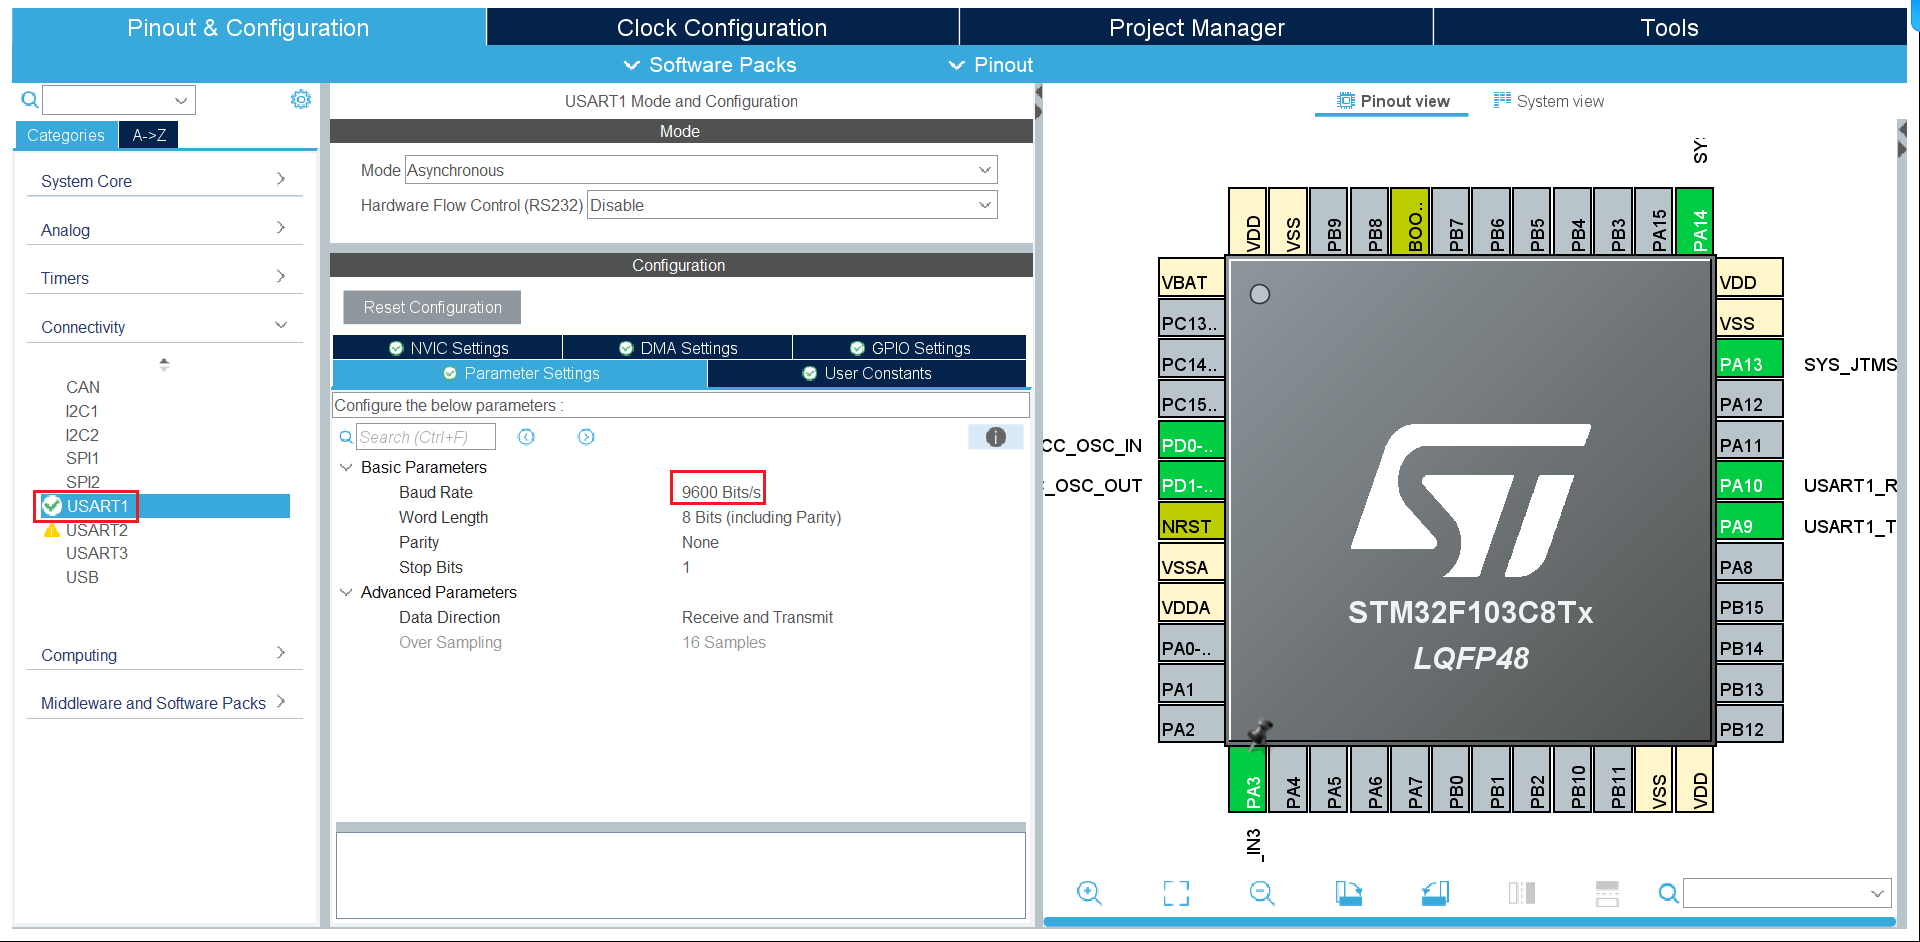
Task: Select USB in the connectivity list
Action: point(82,577)
